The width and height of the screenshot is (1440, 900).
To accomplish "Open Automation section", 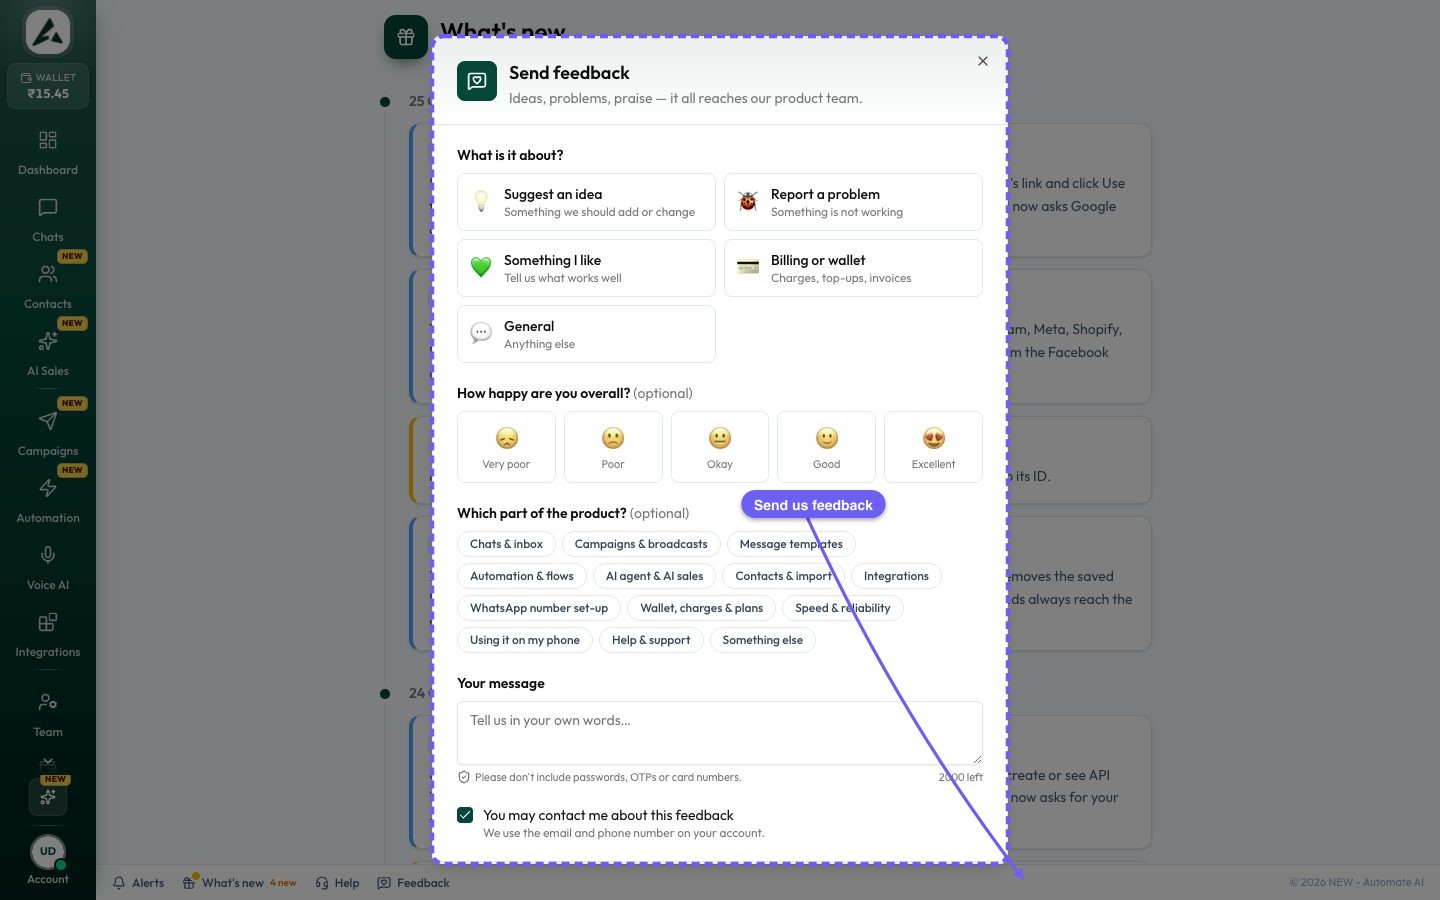I will point(48,501).
